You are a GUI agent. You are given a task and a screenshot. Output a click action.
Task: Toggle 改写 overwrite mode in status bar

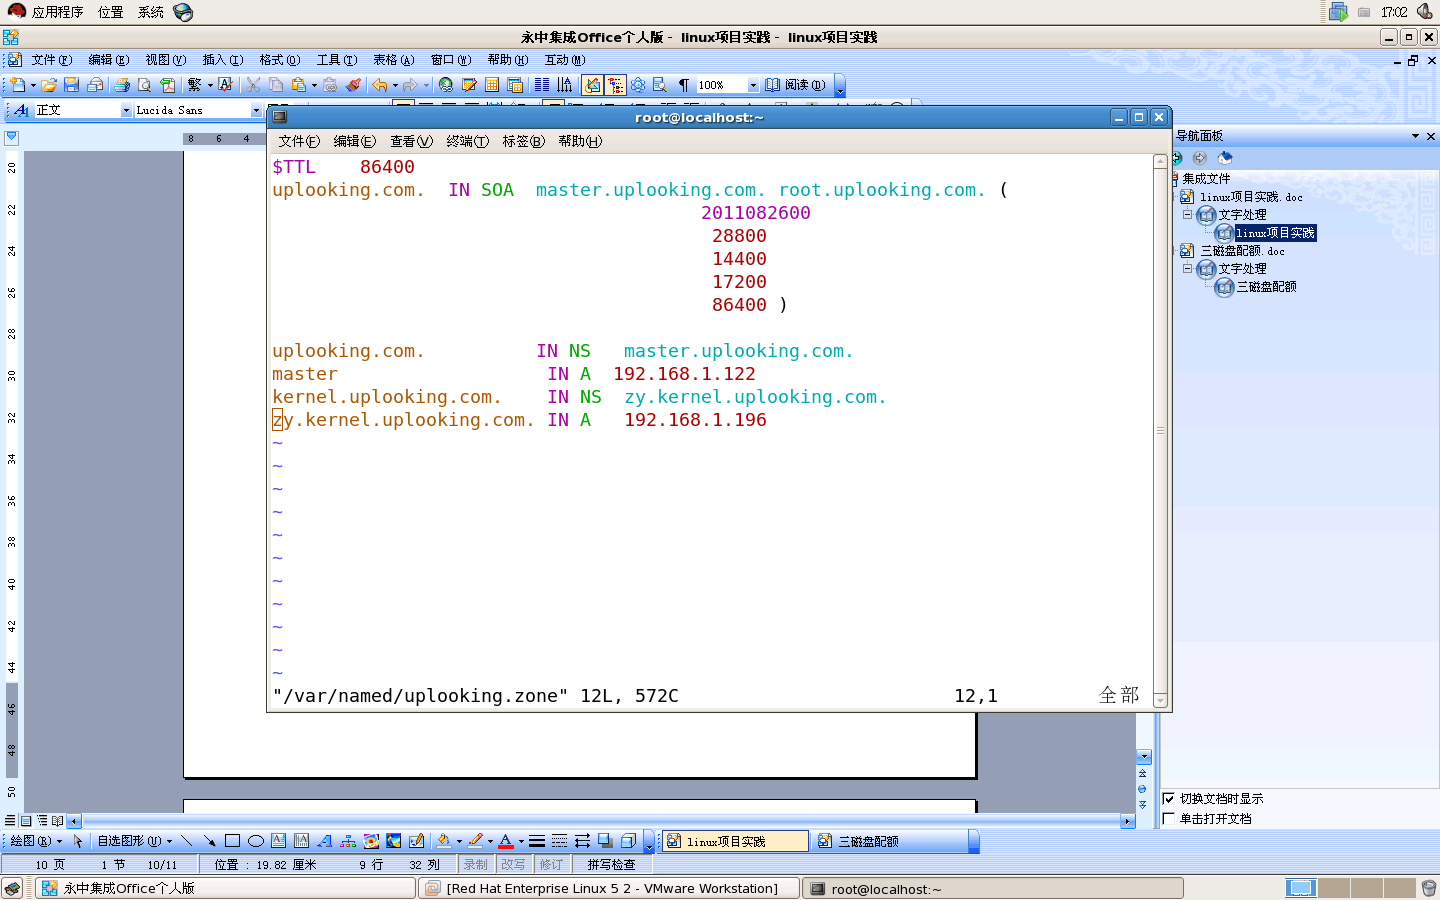pyautogui.click(x=513, y=864)
